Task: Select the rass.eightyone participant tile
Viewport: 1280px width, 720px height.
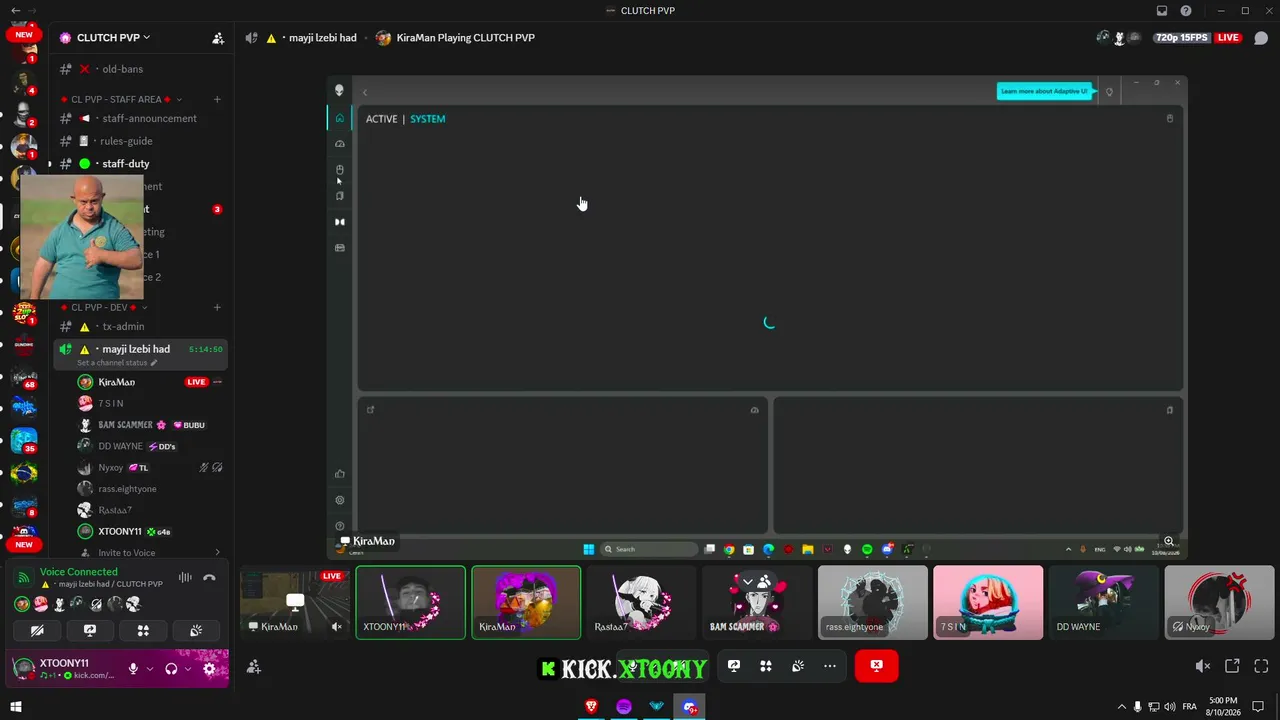Action: [x=873, y=602]
